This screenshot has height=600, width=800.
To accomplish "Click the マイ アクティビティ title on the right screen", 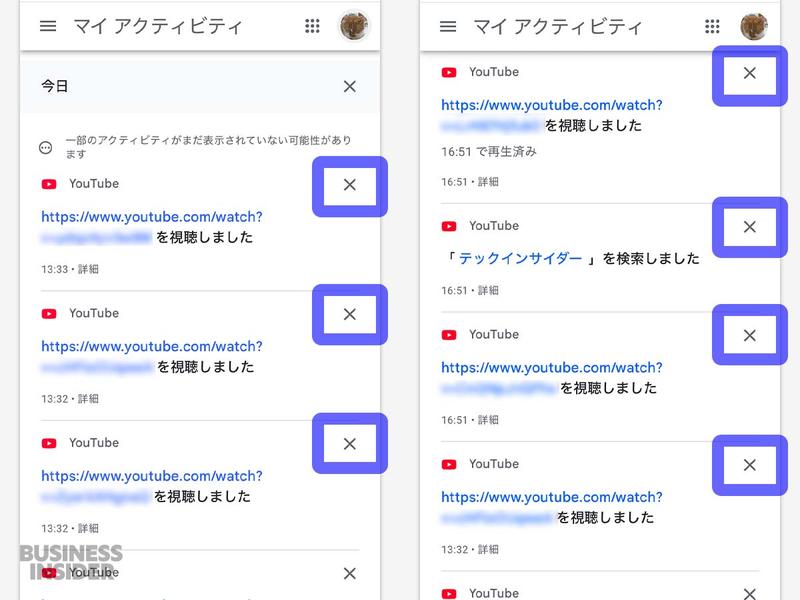I will [x=558, y=27].
